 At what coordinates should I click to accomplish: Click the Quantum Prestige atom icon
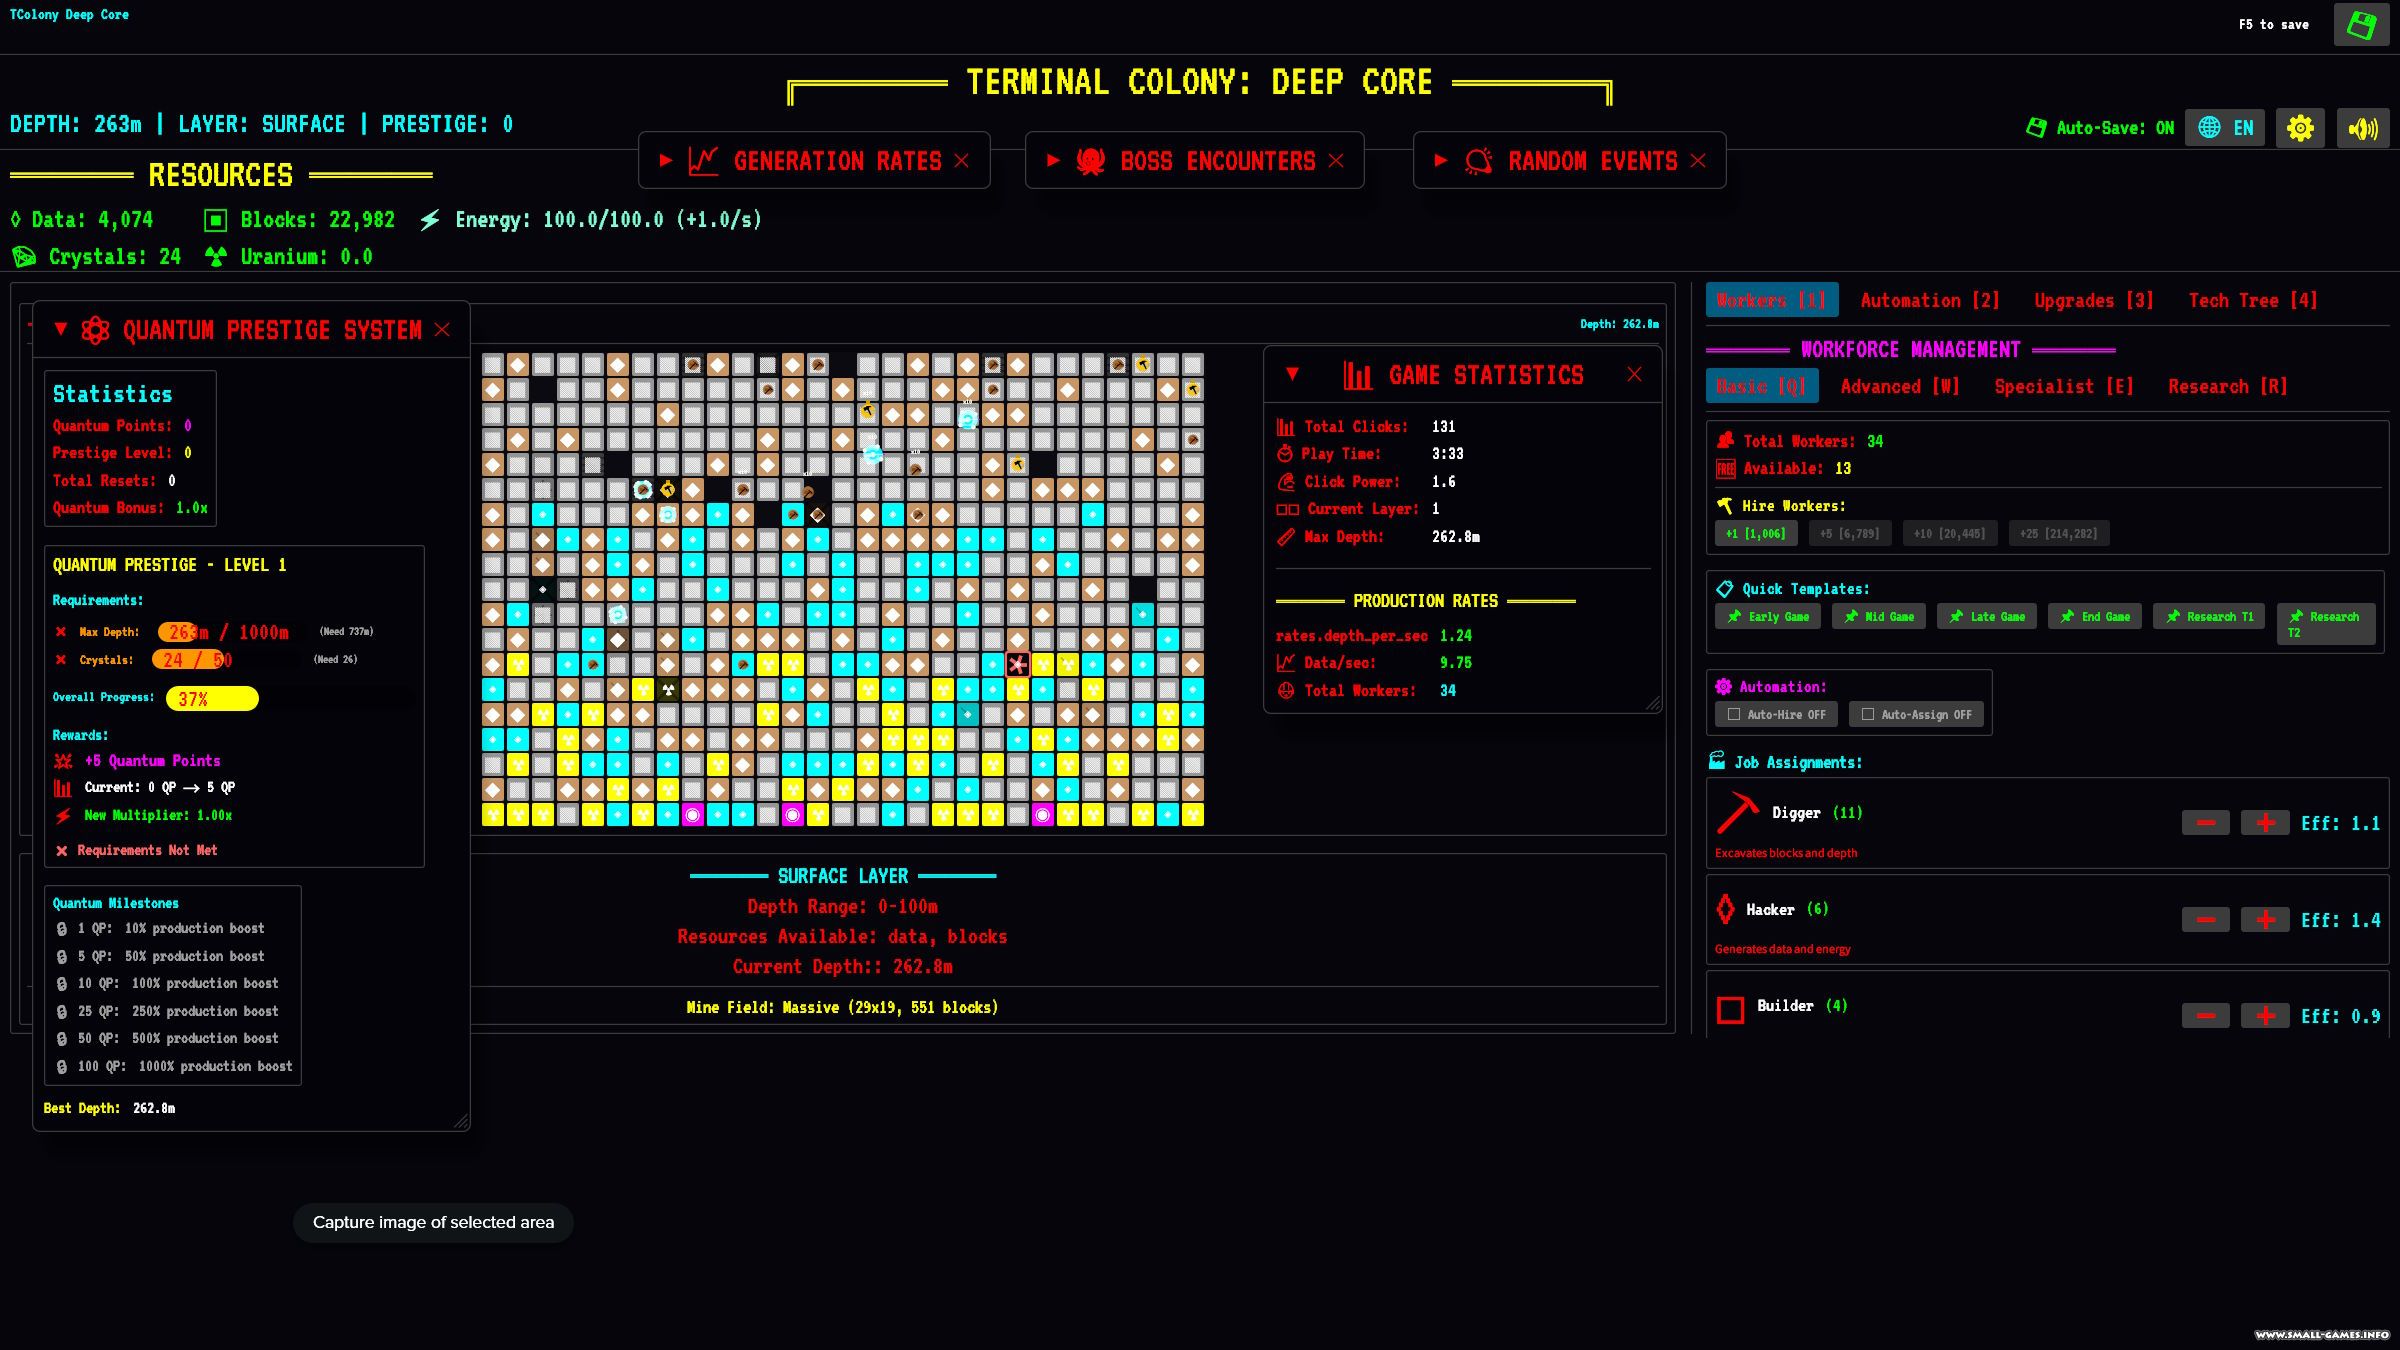click(95, 330)
